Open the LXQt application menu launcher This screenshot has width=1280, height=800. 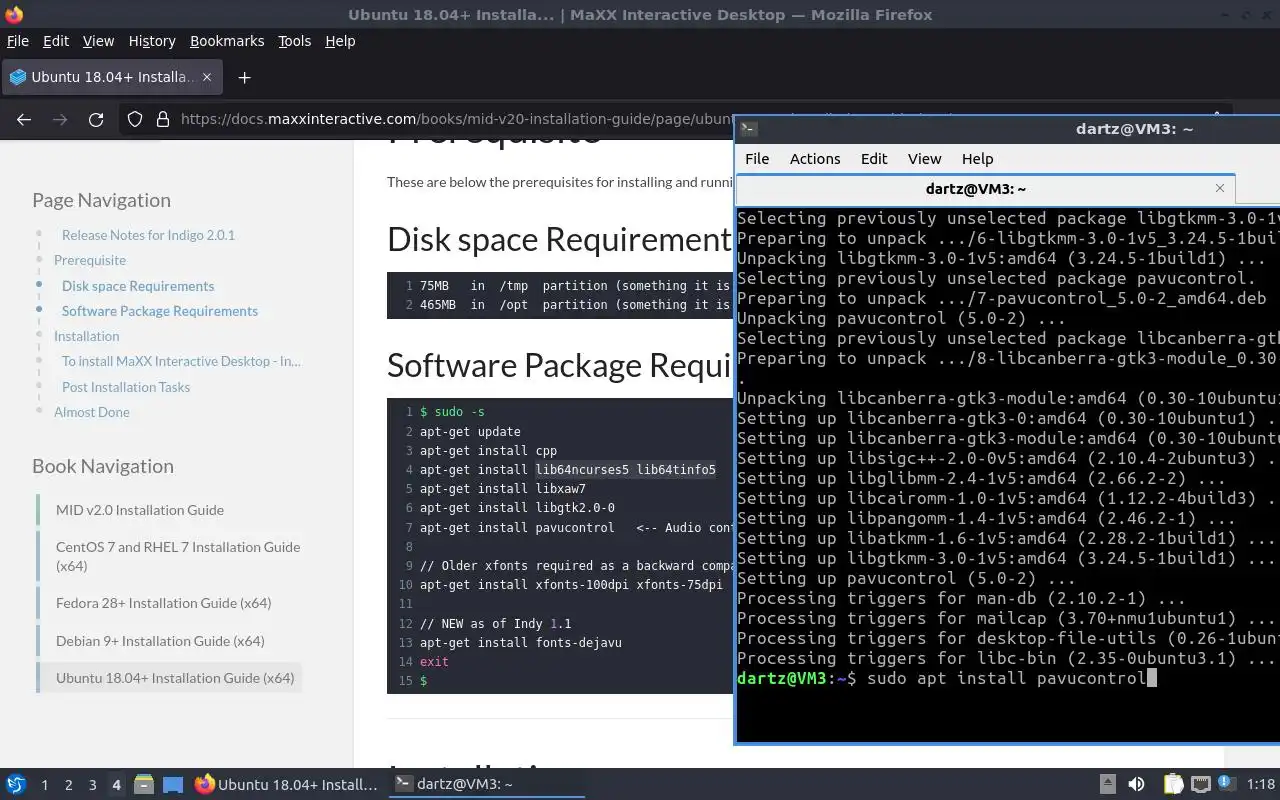(x=15, y=784)
